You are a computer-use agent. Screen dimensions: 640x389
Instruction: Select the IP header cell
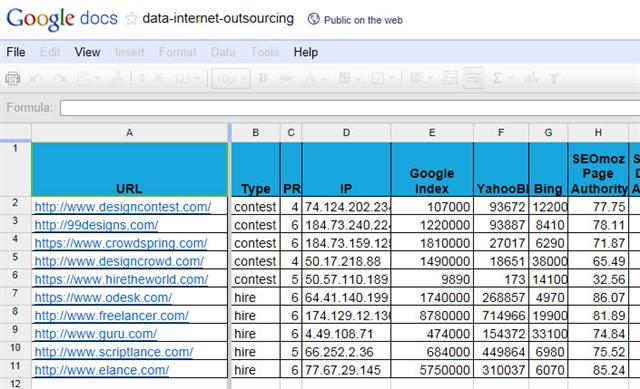(x=346, y=169)
